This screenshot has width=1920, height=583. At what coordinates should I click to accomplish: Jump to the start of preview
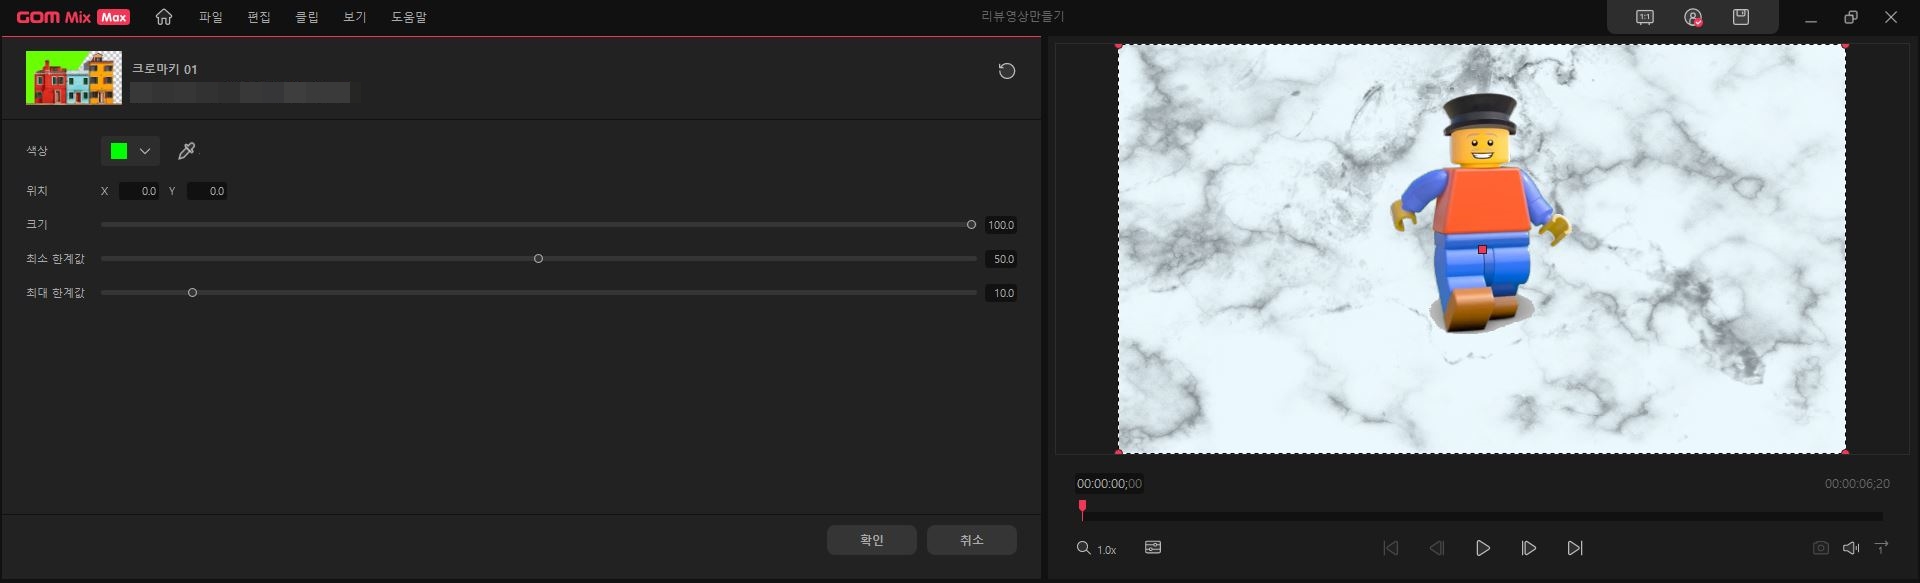click(x=1390, y=548)
